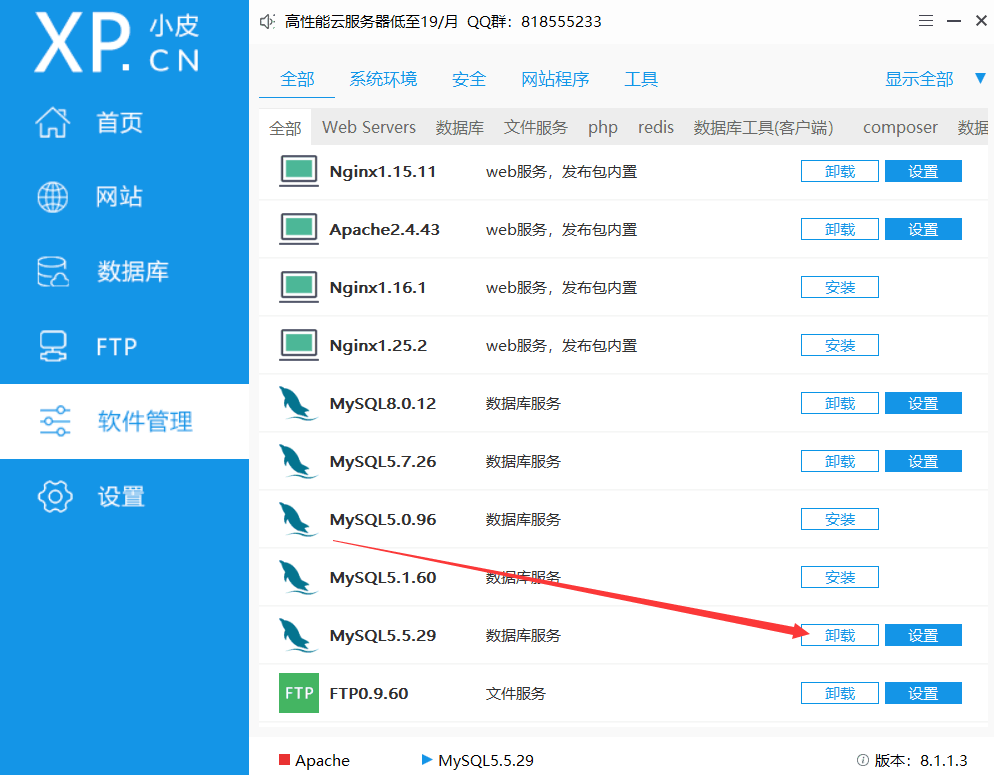Click the MySQL5.1.60 dolphin icon
This screenshot has height=775, width=994.
point(298,577)
